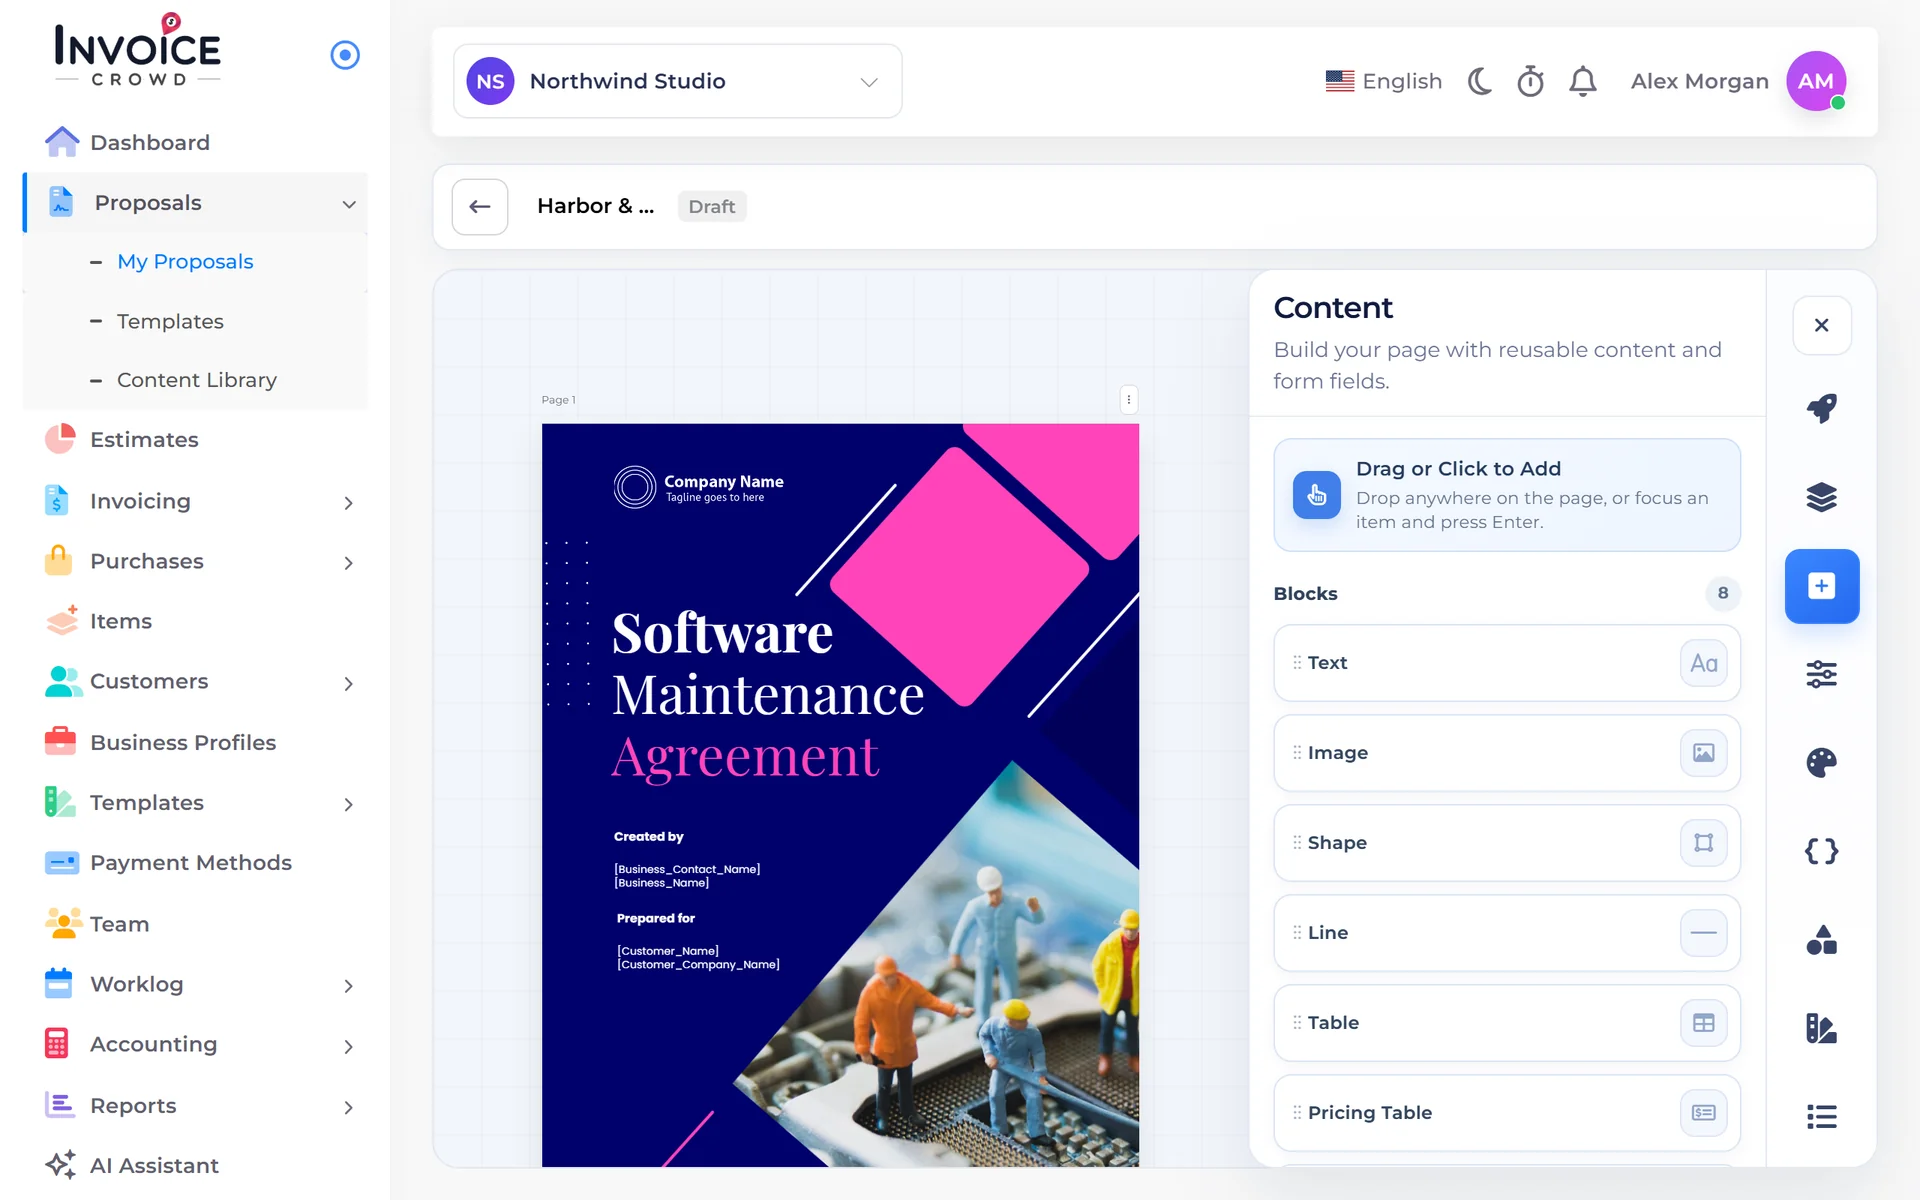Click the Invoice Crowd logo

[x=137, y=51]
